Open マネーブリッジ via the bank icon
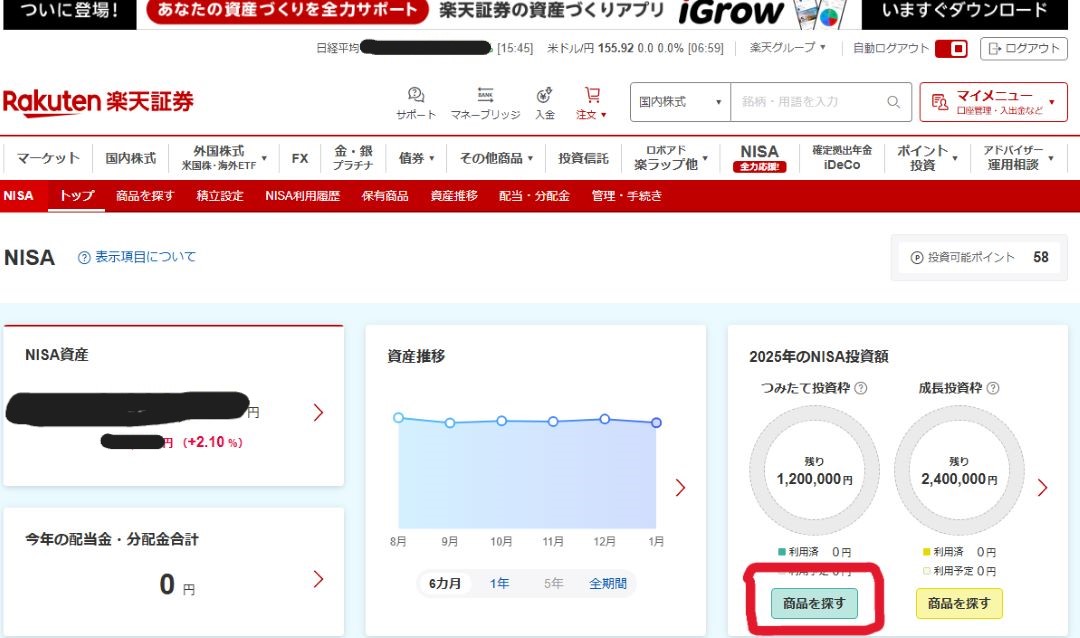Viewport: 1080px width, 638px height. pos(485,93)
